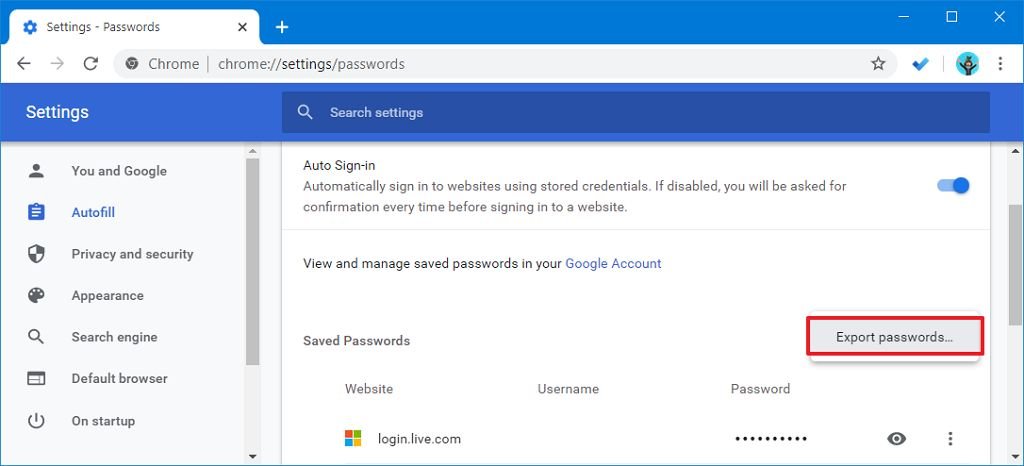
Task: Disable the Auto Sign-in toggle
Action: (x=953, y=185)
